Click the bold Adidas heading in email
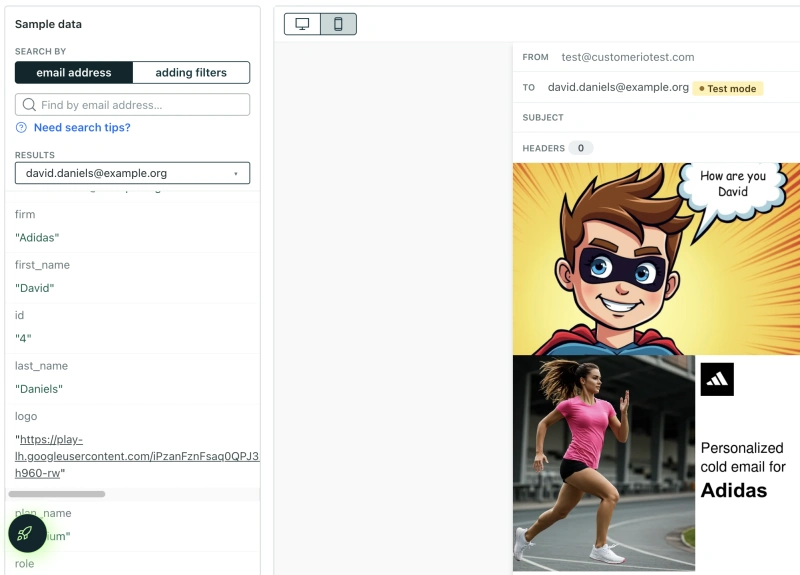 734,490
